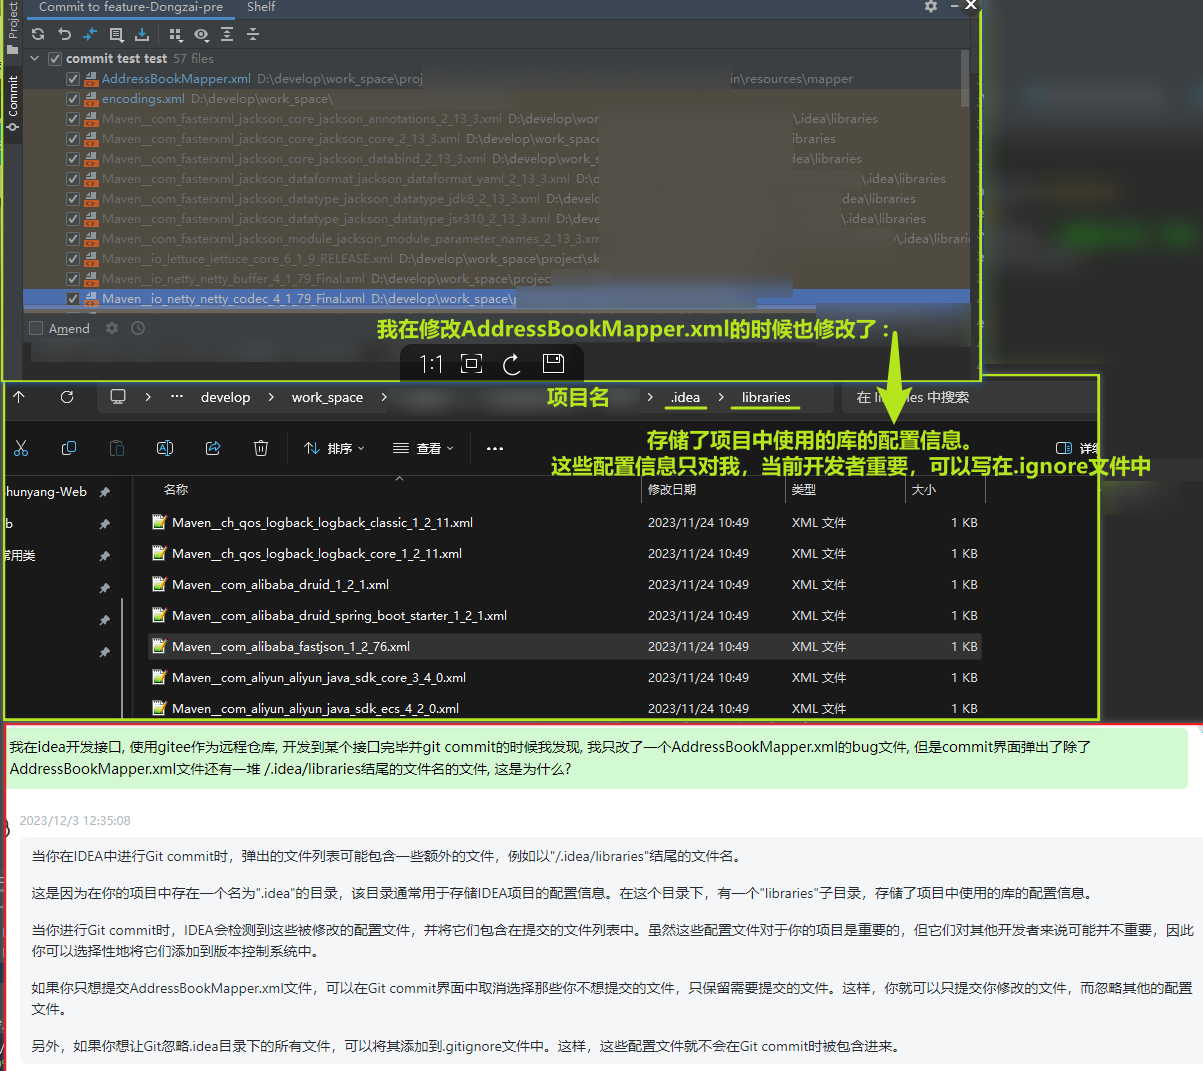This screenshot has width=1203, height=1071.
Task: Uncheck the encodings.xml checkbox
Action: (73, 99)
